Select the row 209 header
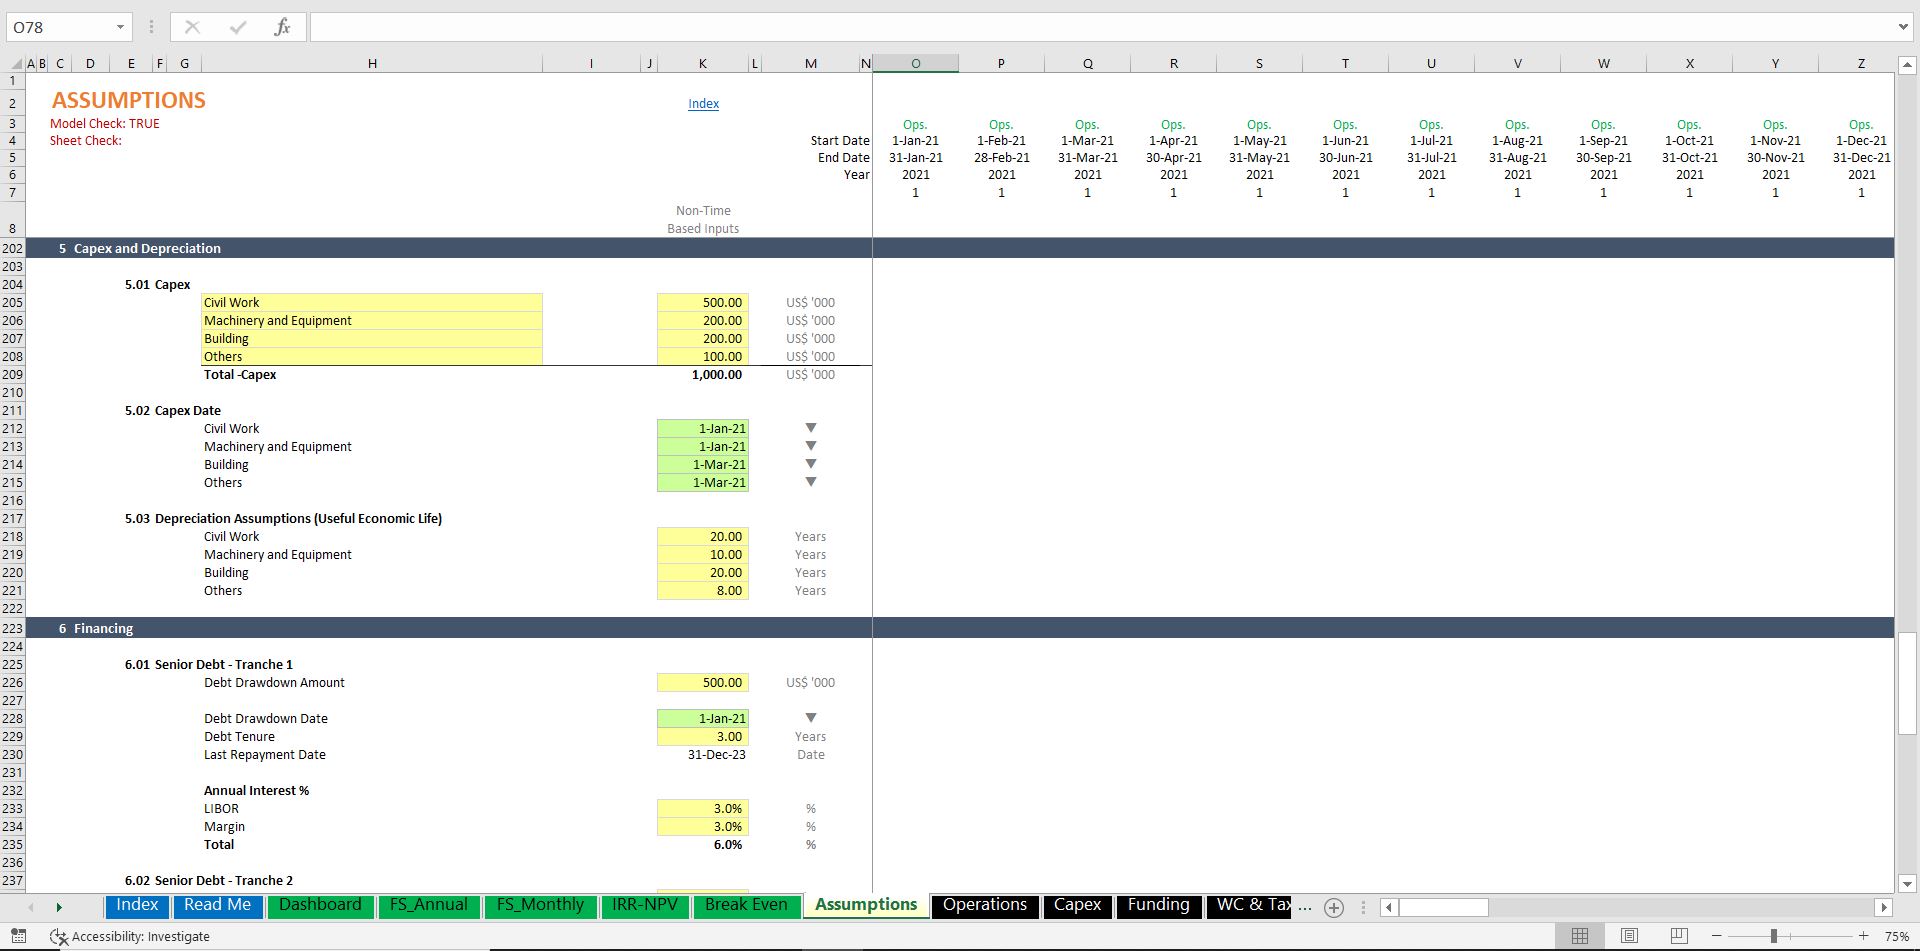The height and width of the screenshot is (951, 1920). pyautogui.click(x=12, y=374)
